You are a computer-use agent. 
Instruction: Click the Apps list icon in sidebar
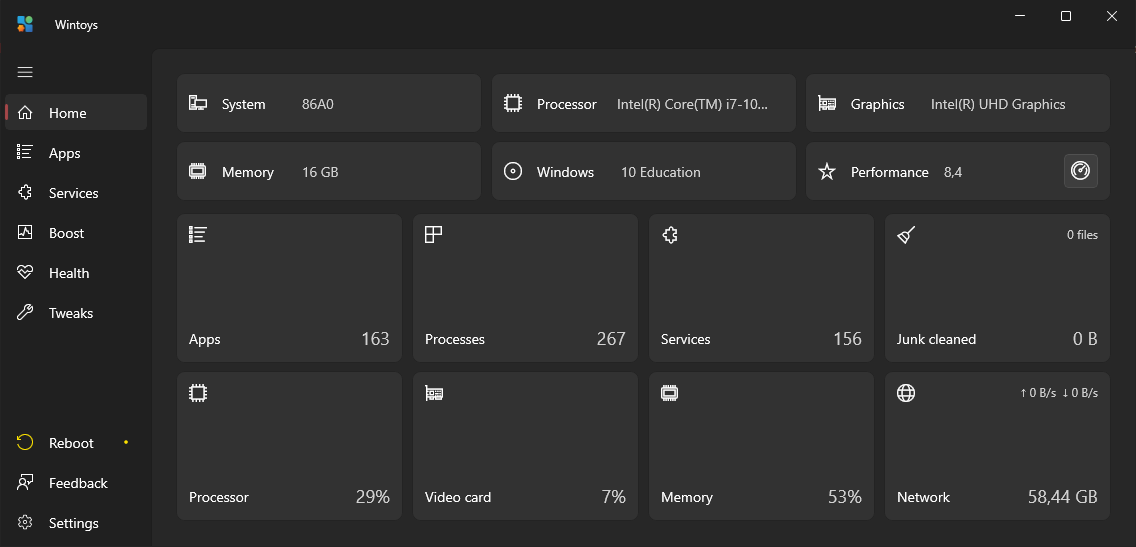click(x=25, y=153)
